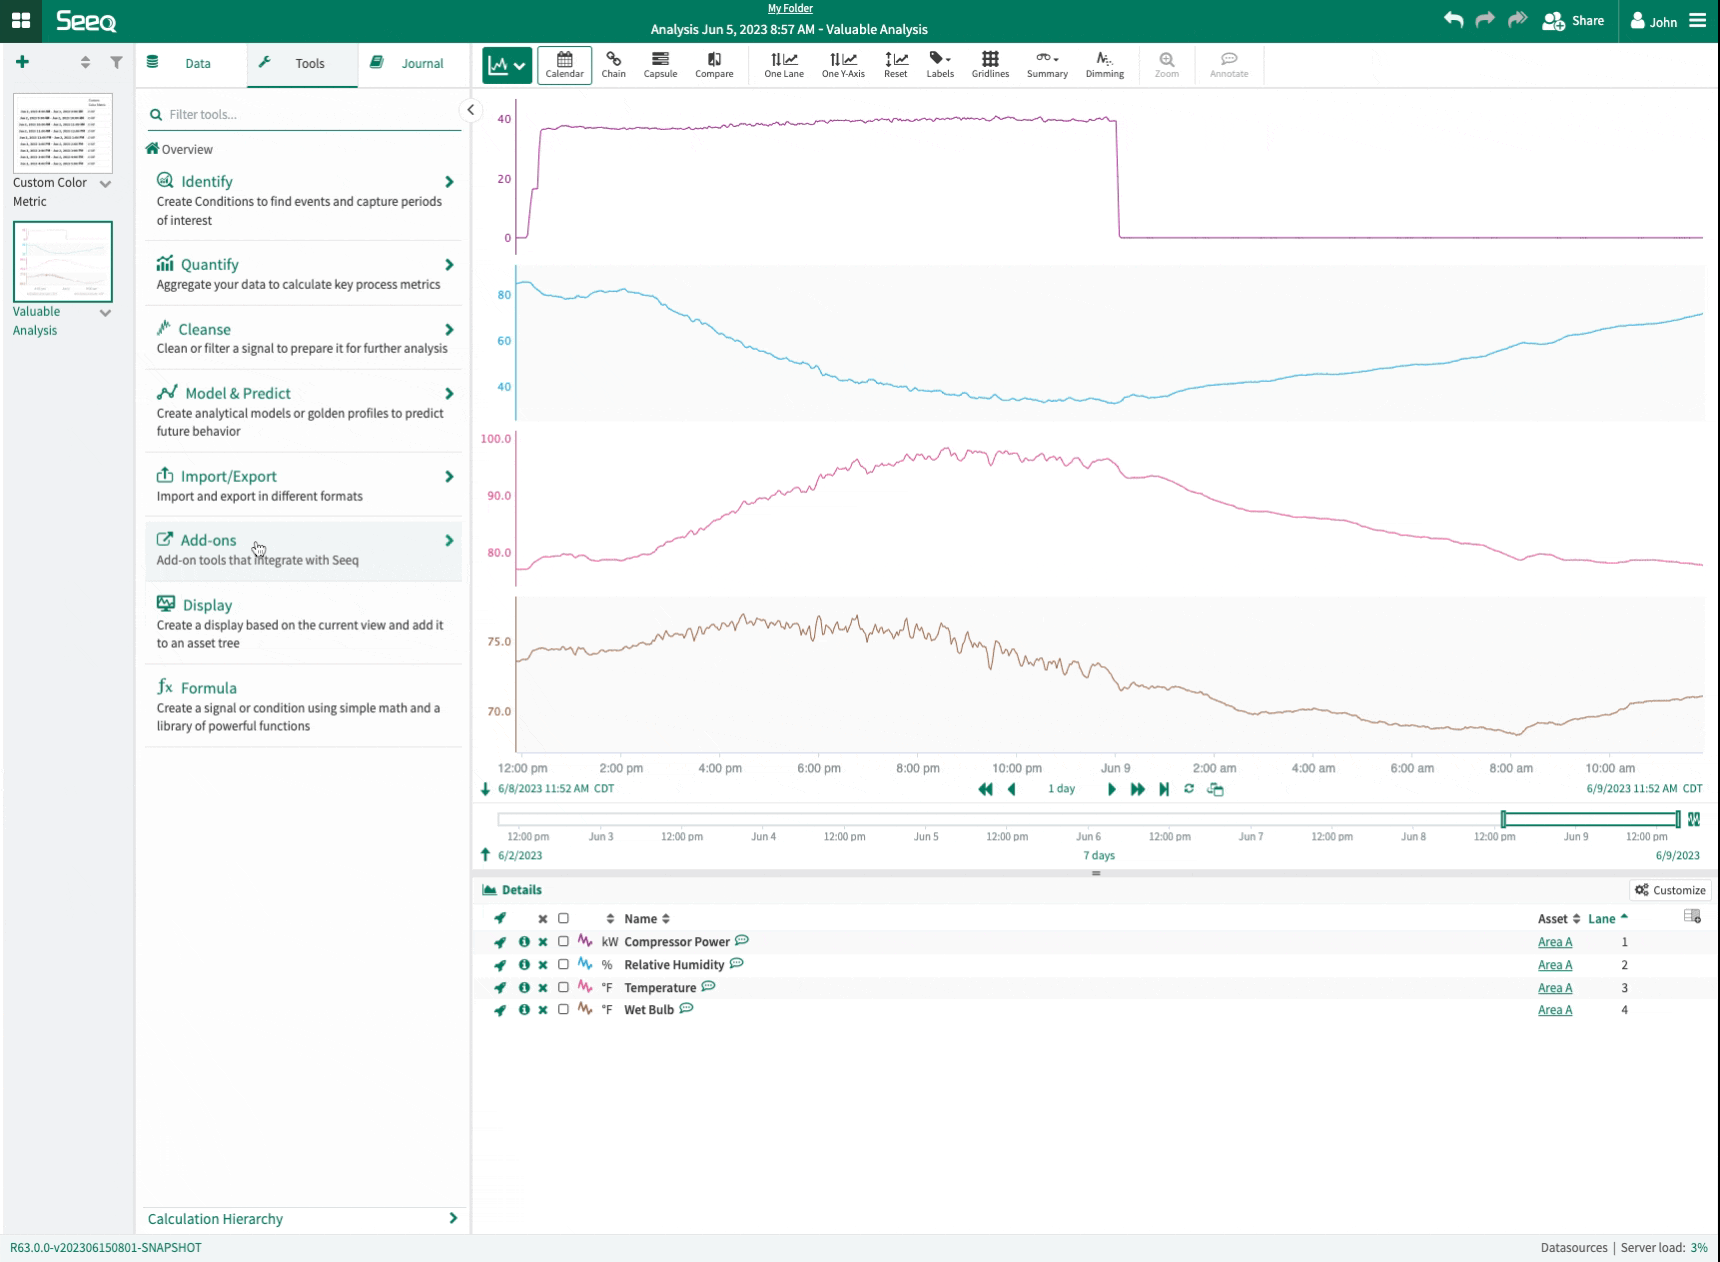
Task: Go to tools Overview
Action: (x=180, y=149)
